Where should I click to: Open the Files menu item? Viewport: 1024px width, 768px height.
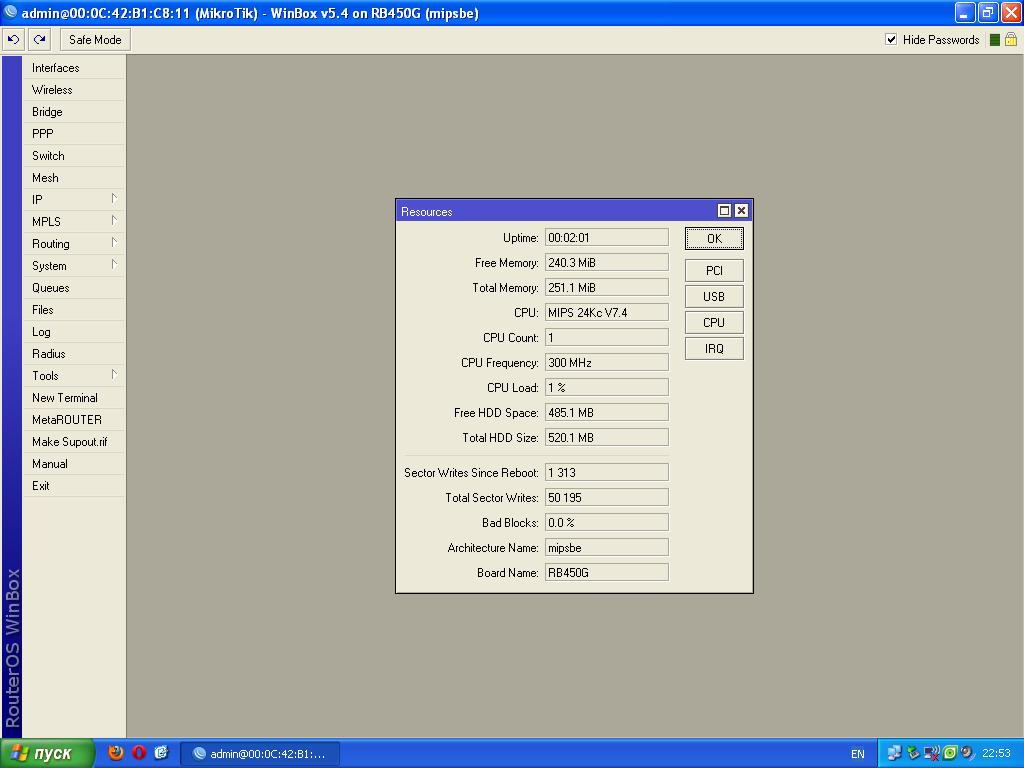point(73,310)
